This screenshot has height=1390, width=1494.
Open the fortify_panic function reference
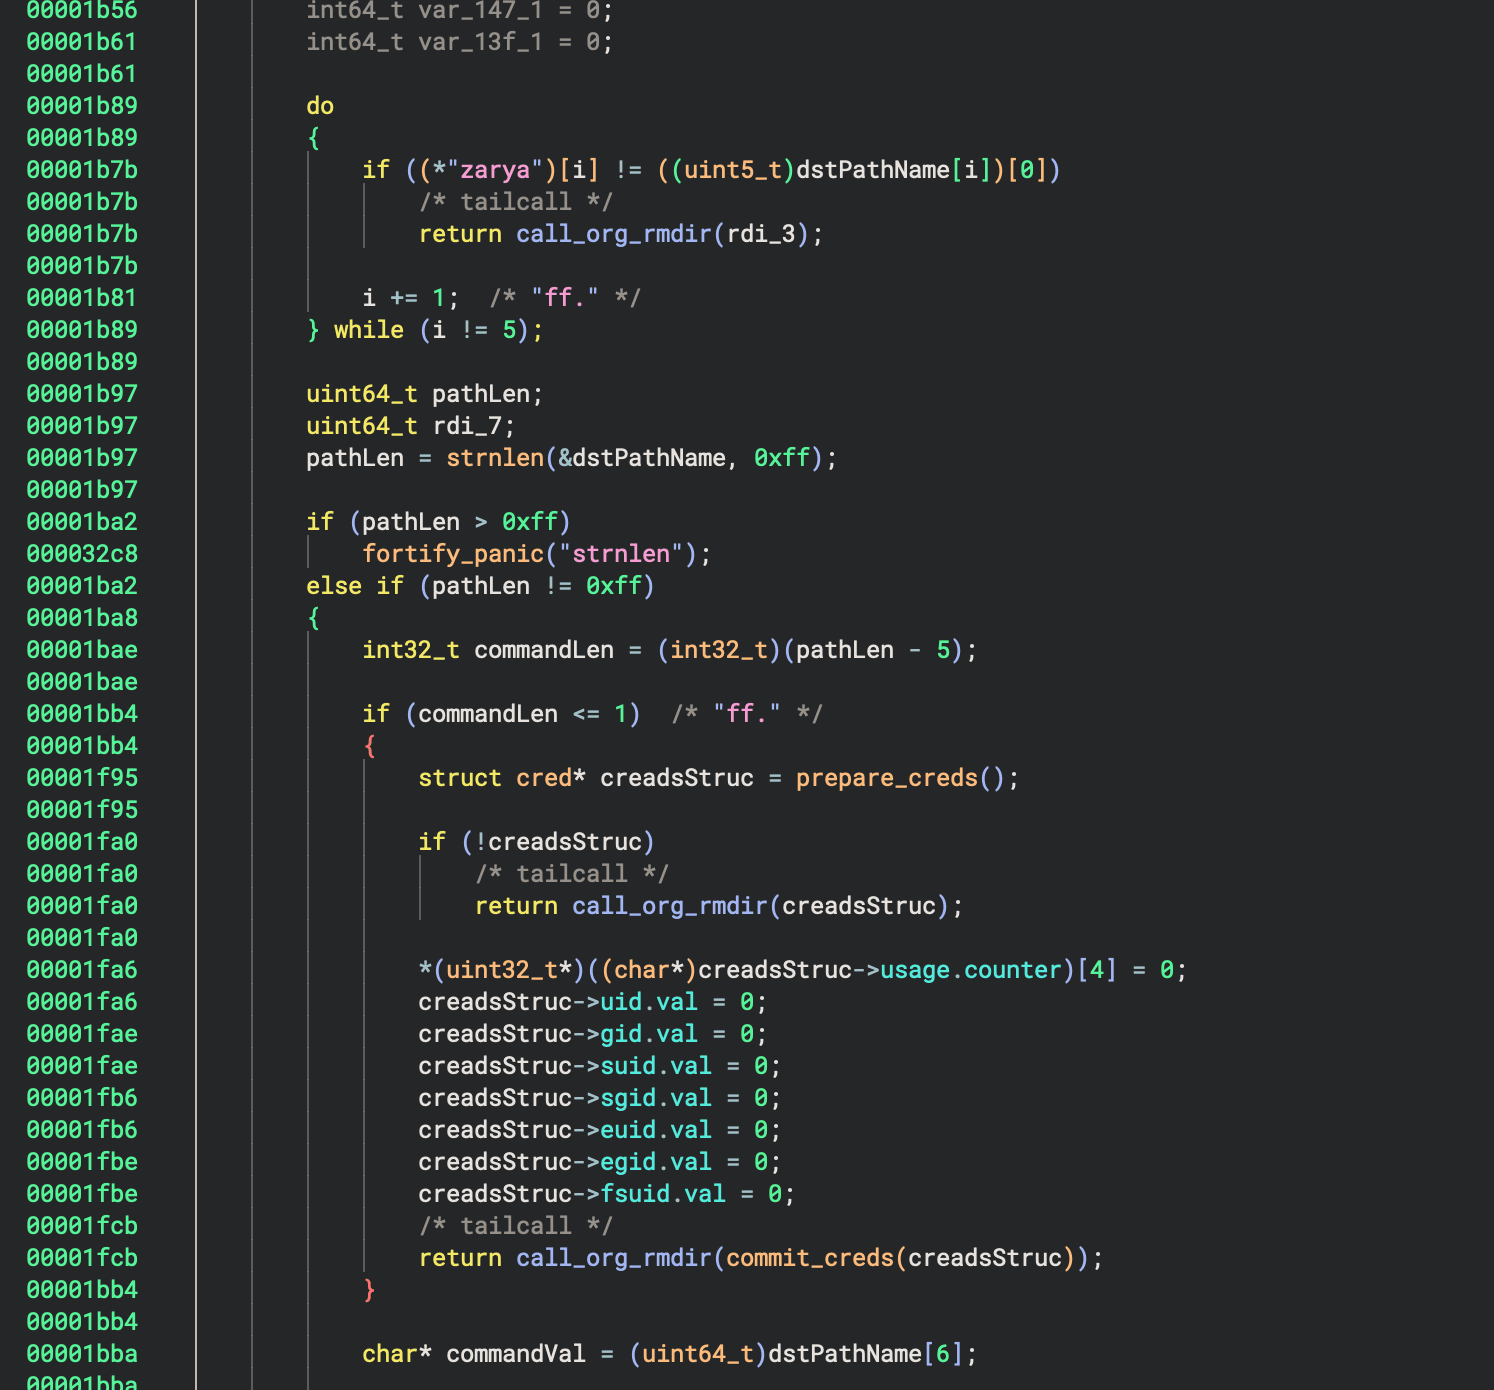(x=453, y=554)
